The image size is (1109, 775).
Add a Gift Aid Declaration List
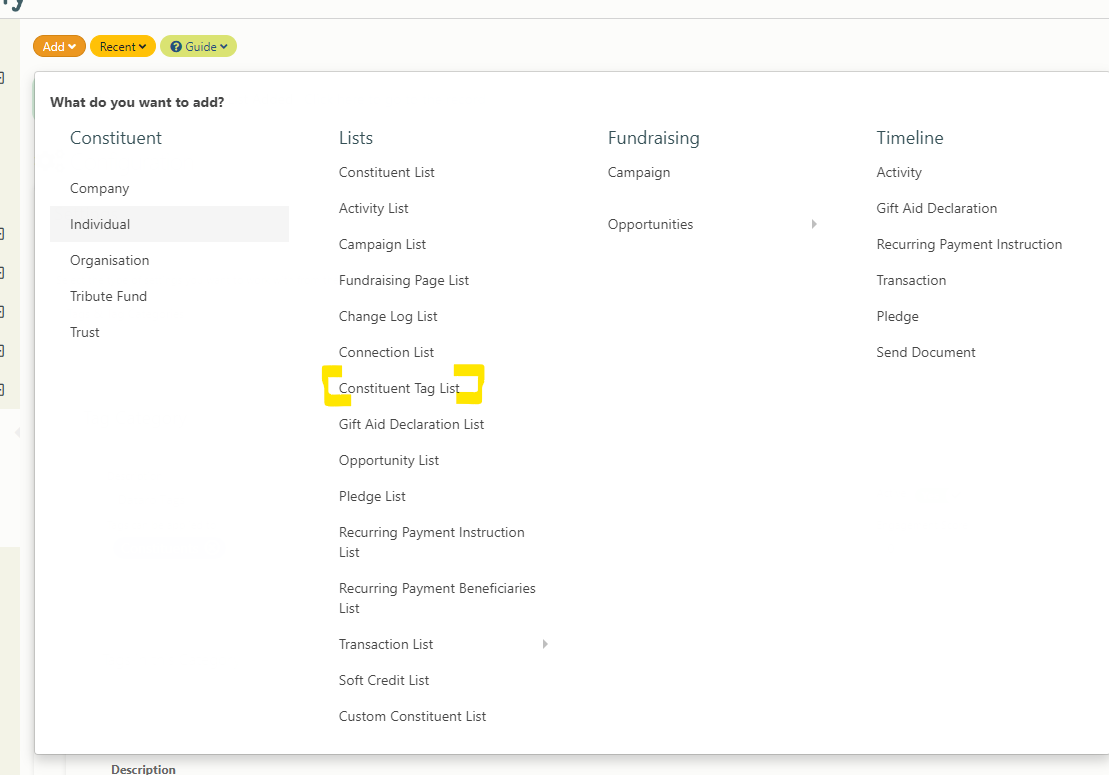click(412, 424)
